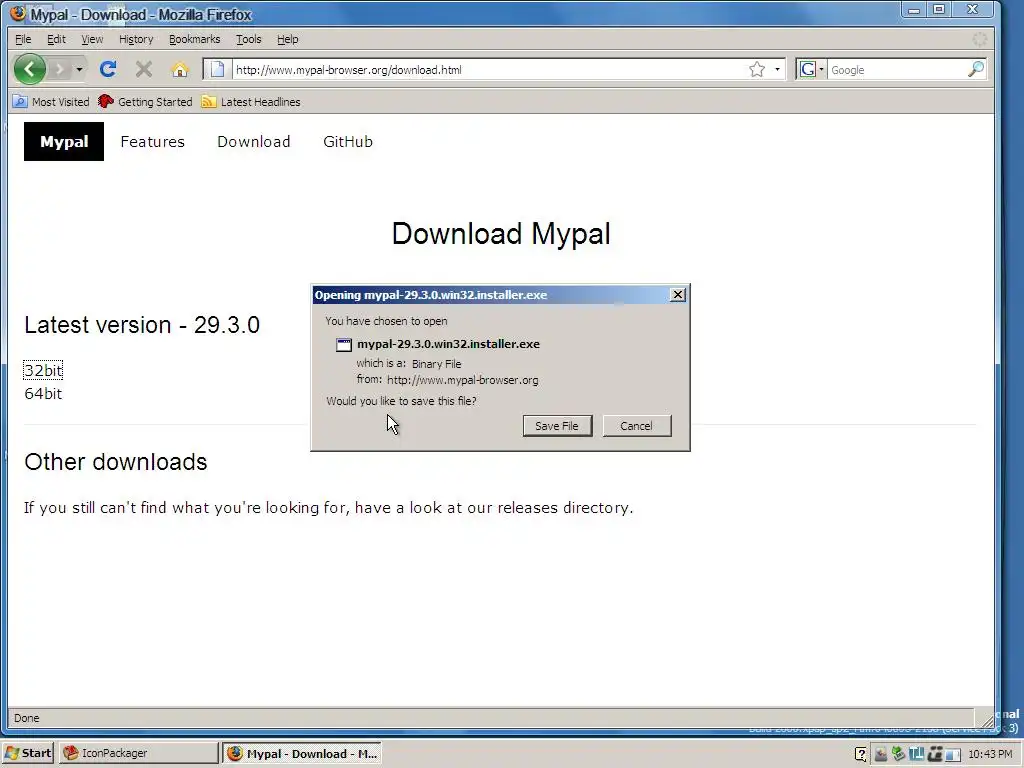Open the back/forward history dropdown arrow
Viewport: 1024px width, 768px height.
tap(79, 69)
